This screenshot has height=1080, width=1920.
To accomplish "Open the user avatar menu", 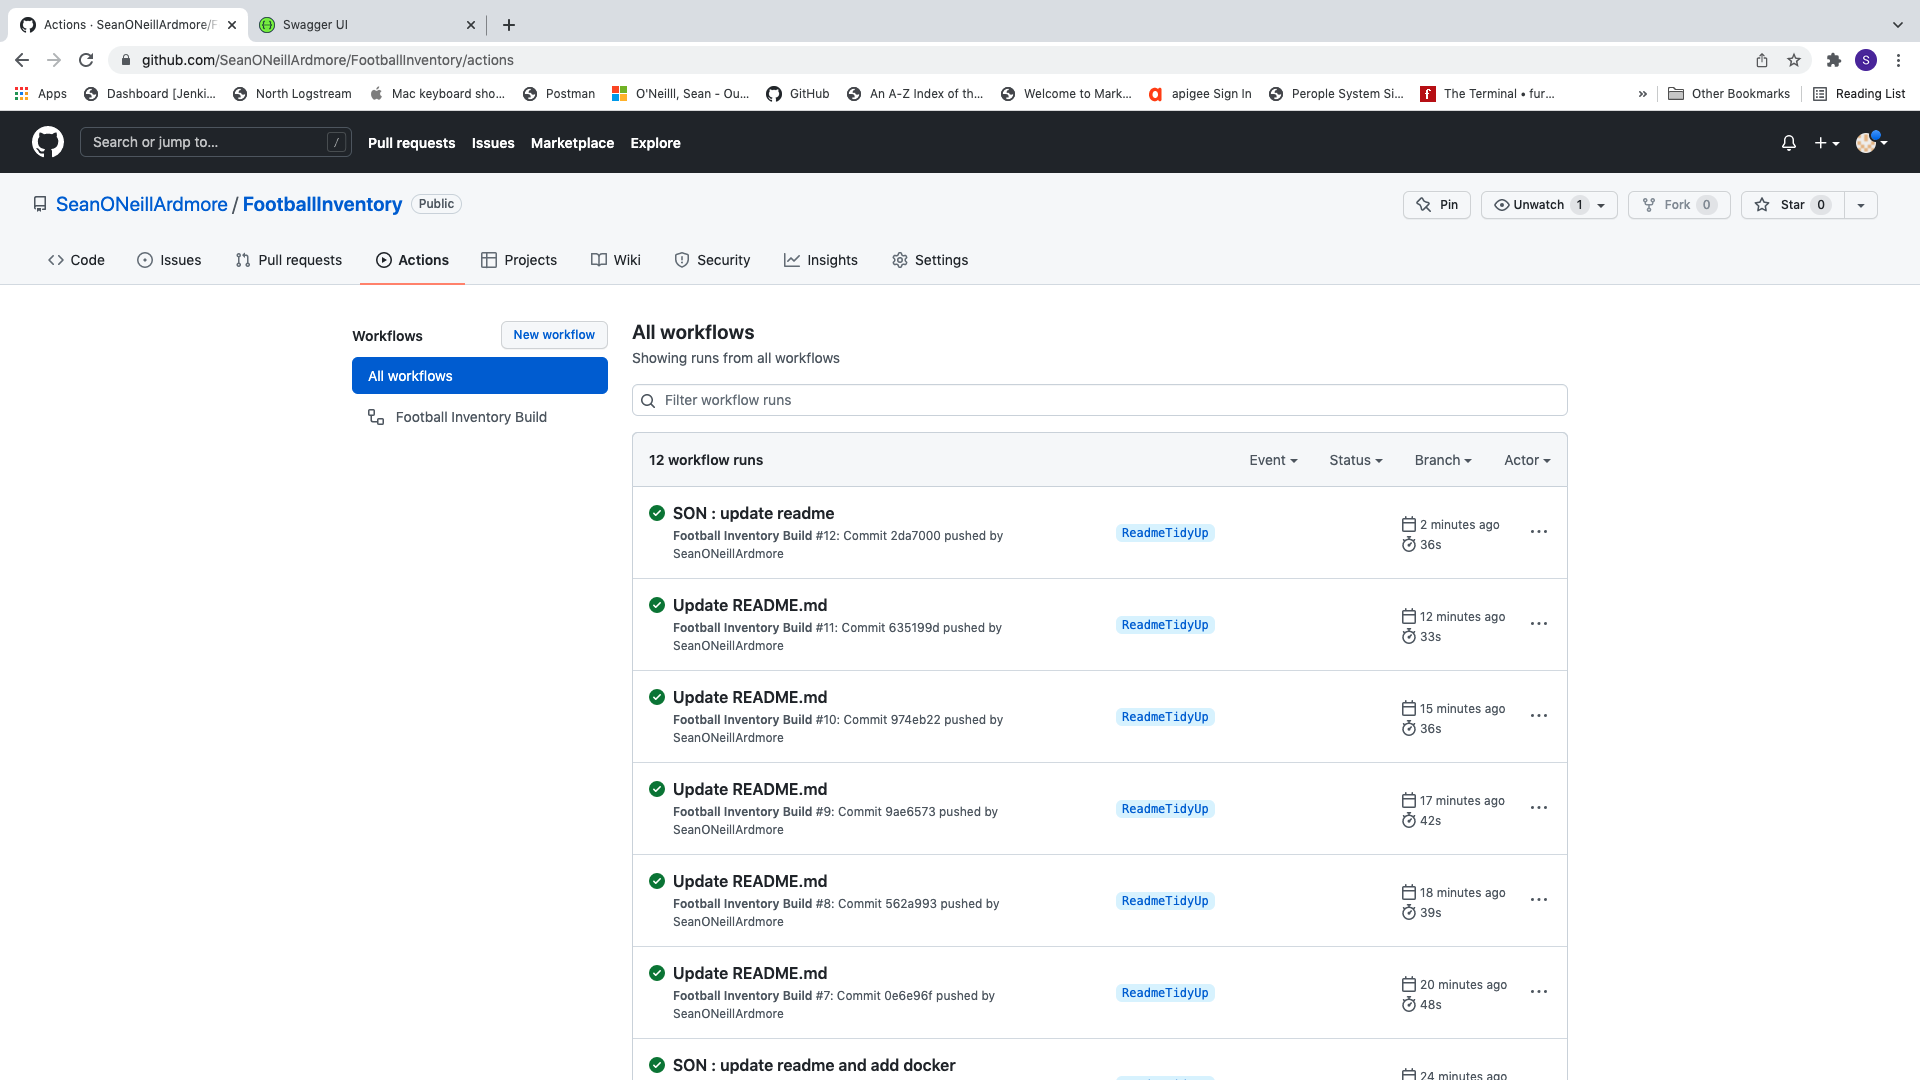I will pyautogui.click(x=1871, y=142).
